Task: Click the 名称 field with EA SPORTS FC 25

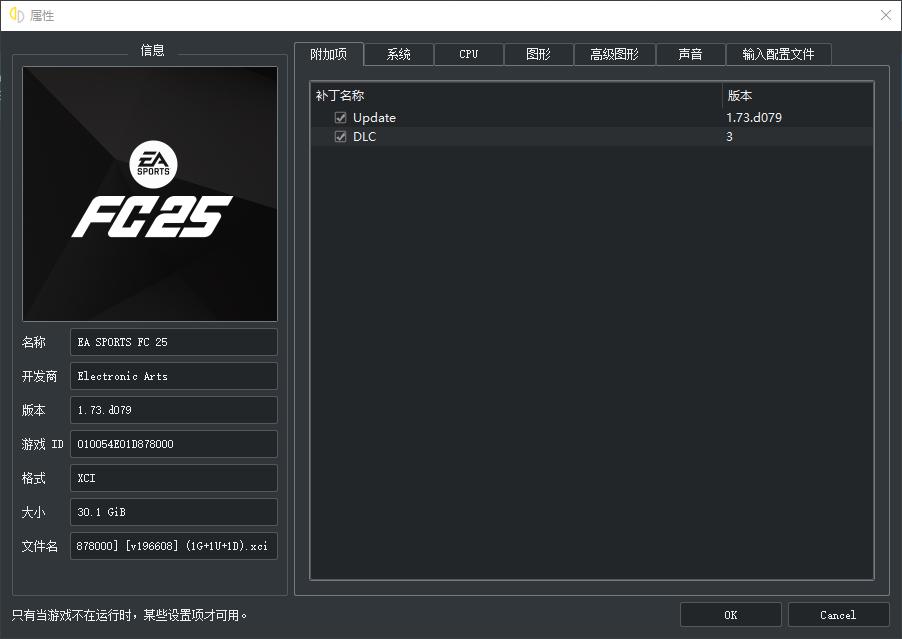Action: pyautogui.click(x=174, y=342)
